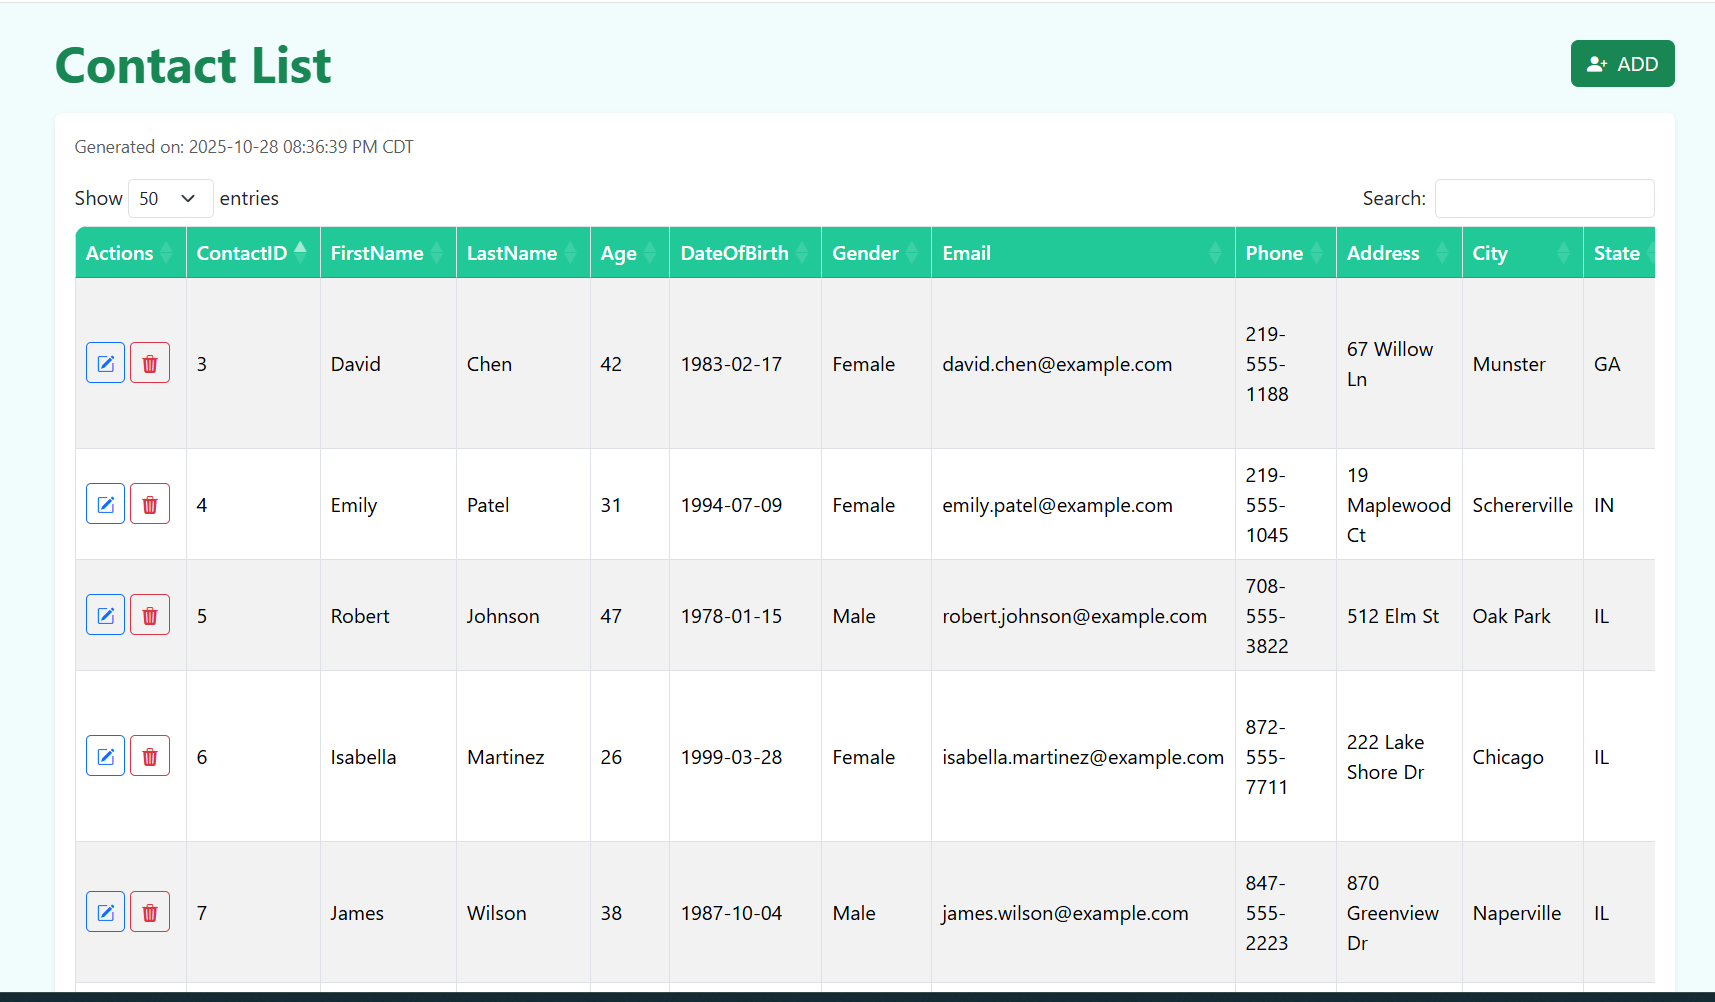Viewport: 1715px width, 1002px height.
Task: Click the edit icon for David Chen
Action: (105, 362)
